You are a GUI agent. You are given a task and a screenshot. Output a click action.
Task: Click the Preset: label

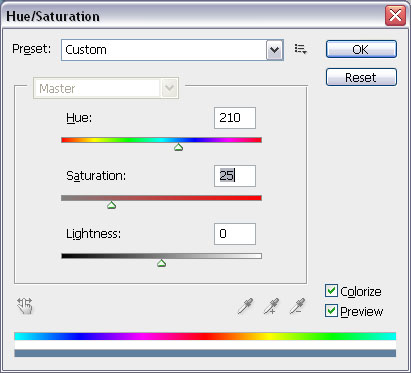(31, 49)
